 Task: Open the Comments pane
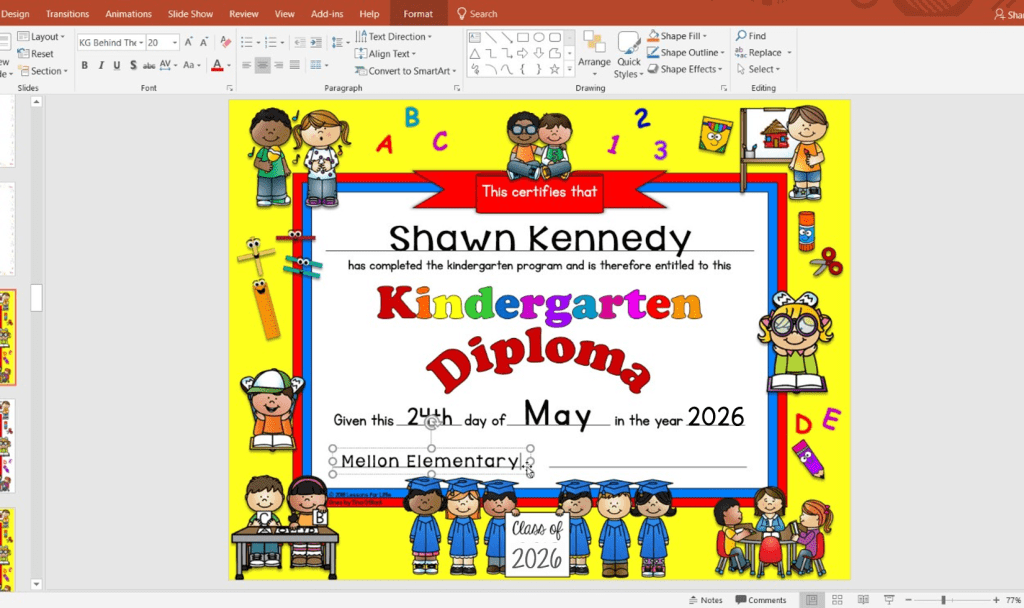point(761,600)
